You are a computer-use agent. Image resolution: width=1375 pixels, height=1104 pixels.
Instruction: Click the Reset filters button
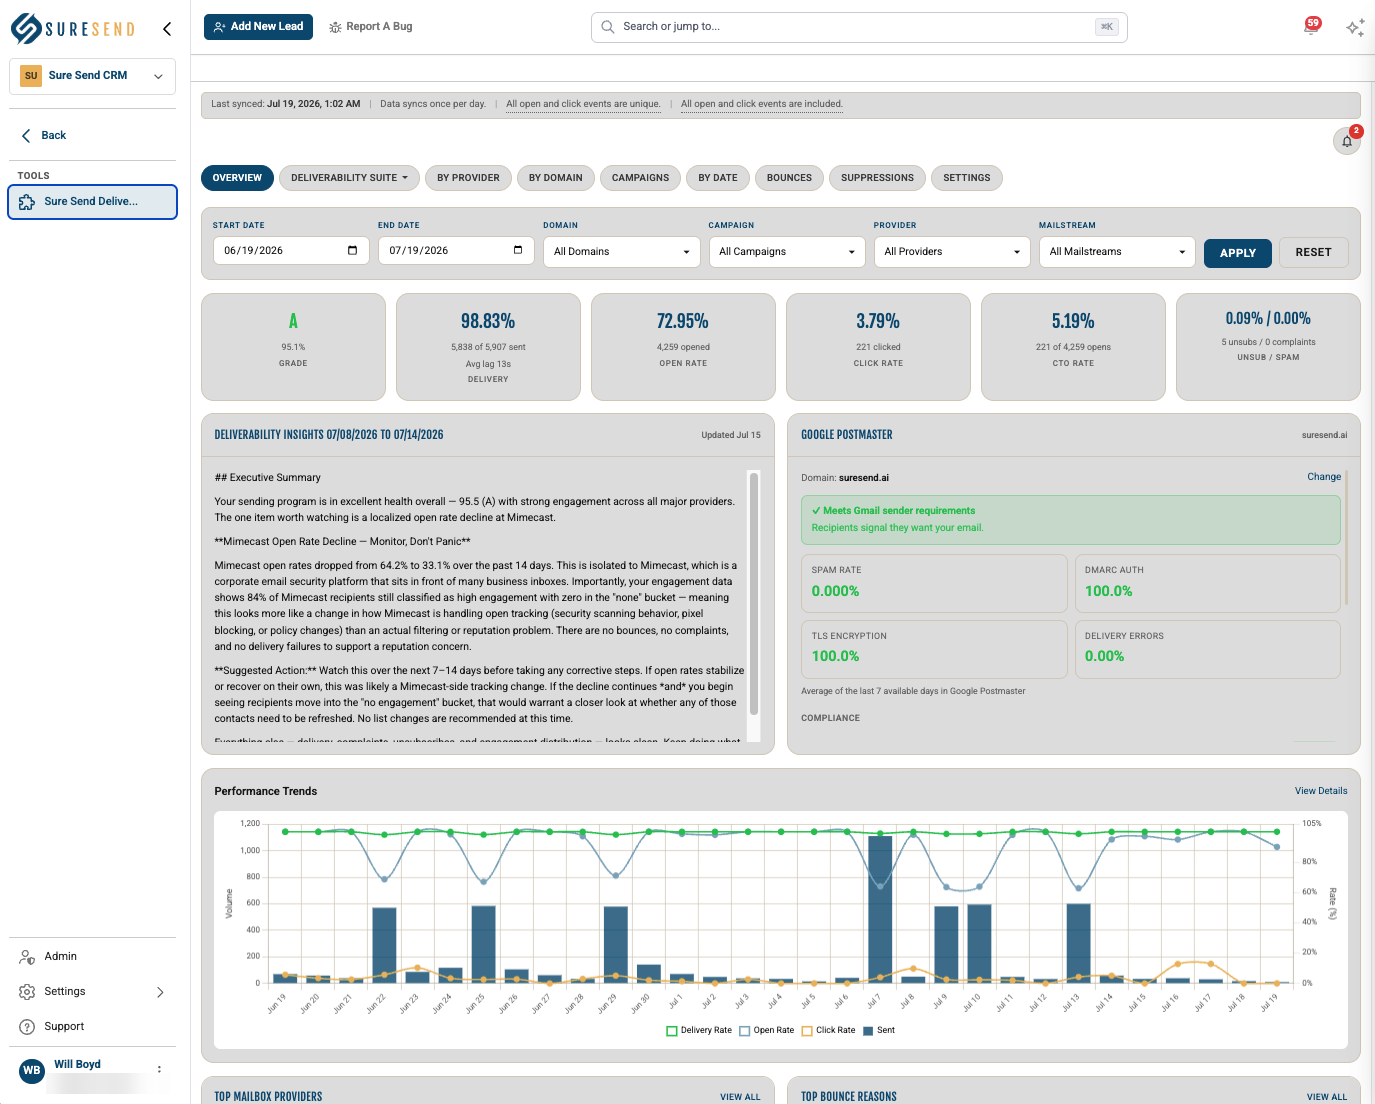coord(1313,252)
